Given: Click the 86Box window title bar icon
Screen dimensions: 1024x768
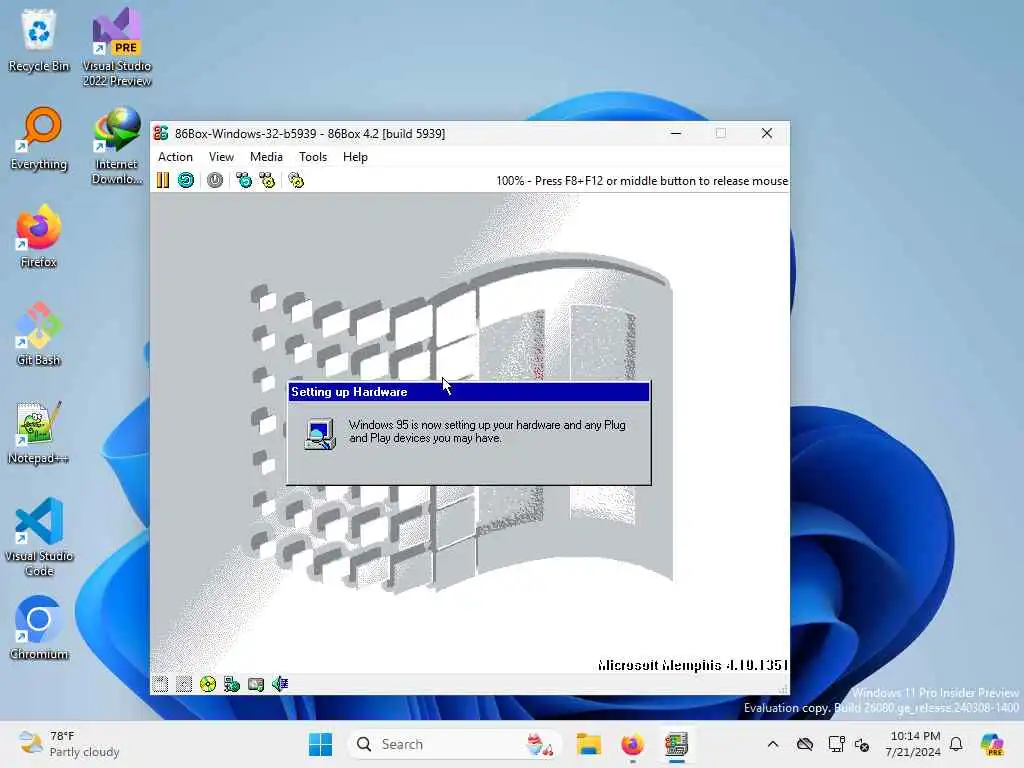Looking at the screenshot, I should 161,133.
